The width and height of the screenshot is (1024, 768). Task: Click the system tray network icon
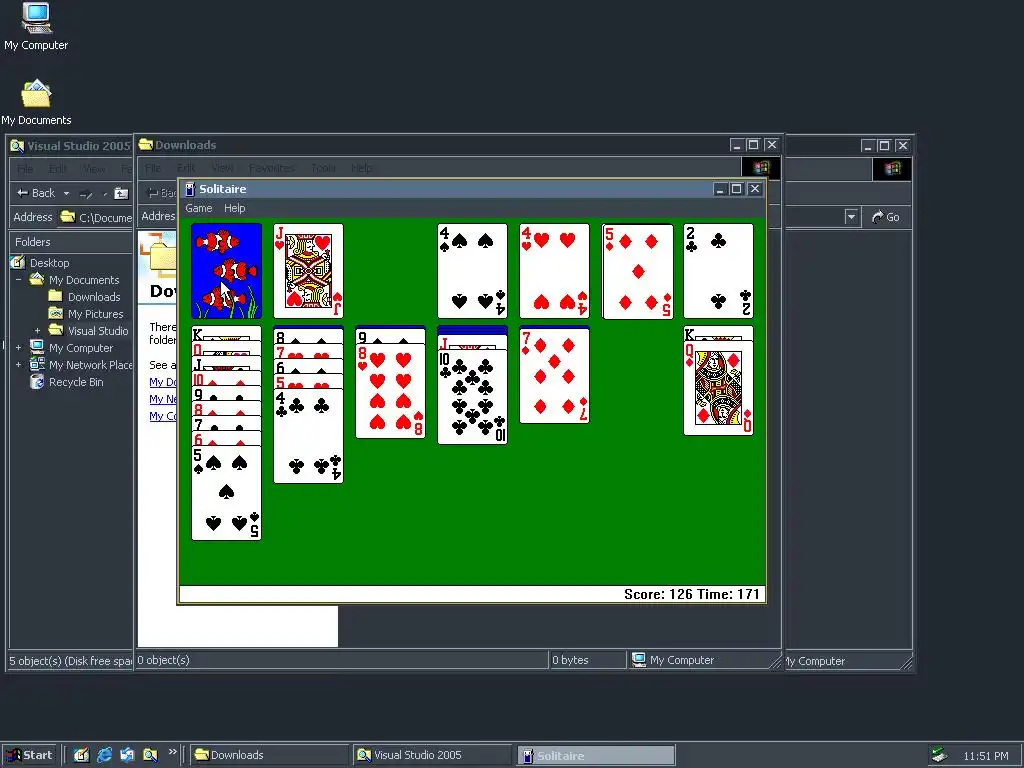[x=939, y=755]
